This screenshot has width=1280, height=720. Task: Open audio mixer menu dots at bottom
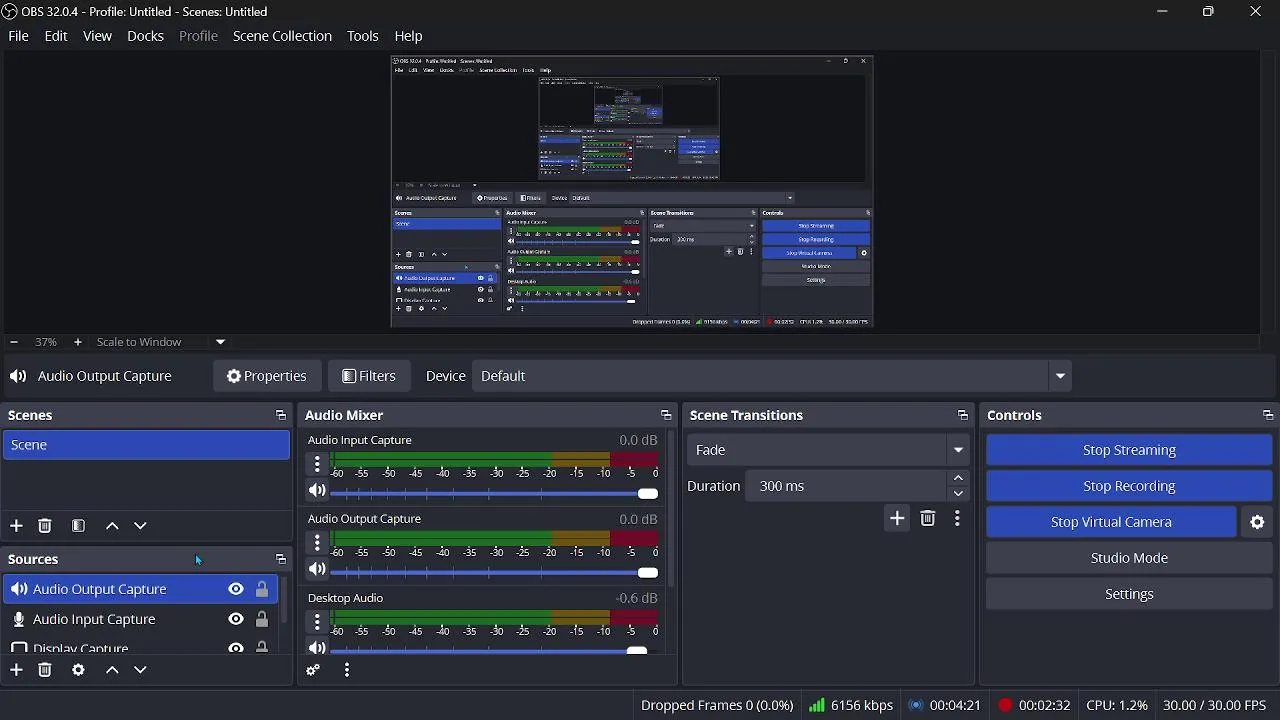pyautogui.click(x=347, y=671)
